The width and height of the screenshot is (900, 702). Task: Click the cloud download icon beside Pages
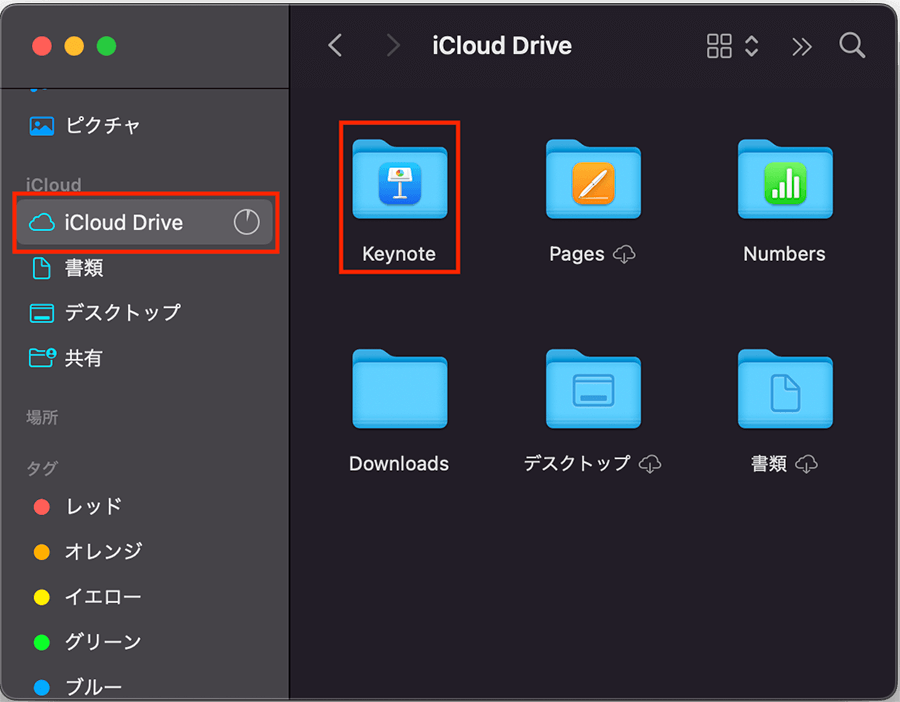click(x=624, y=255)
